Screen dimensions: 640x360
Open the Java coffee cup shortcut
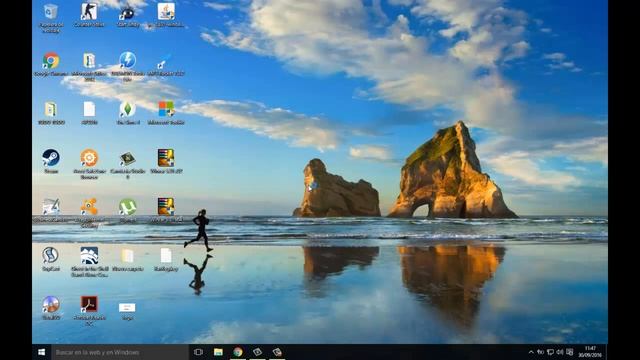(x=166, y=12)
